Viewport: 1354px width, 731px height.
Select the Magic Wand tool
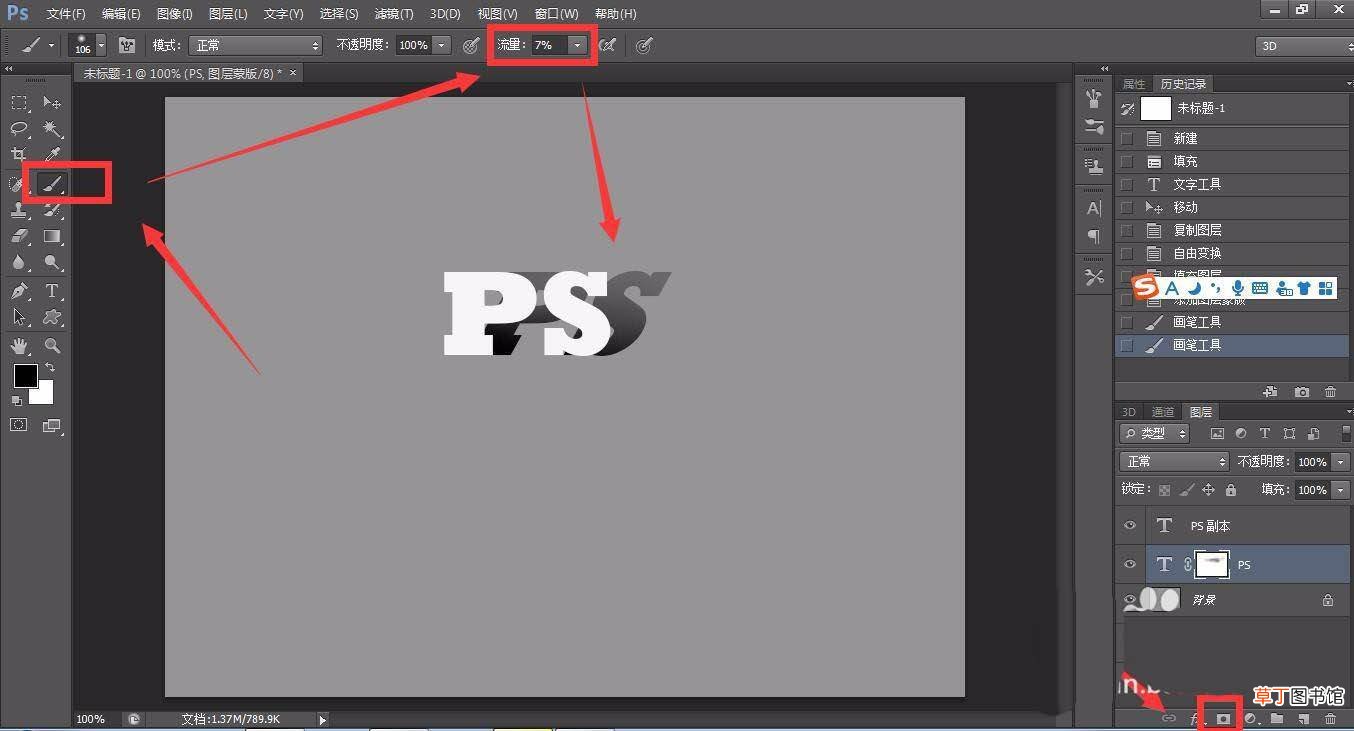[52, 129]
